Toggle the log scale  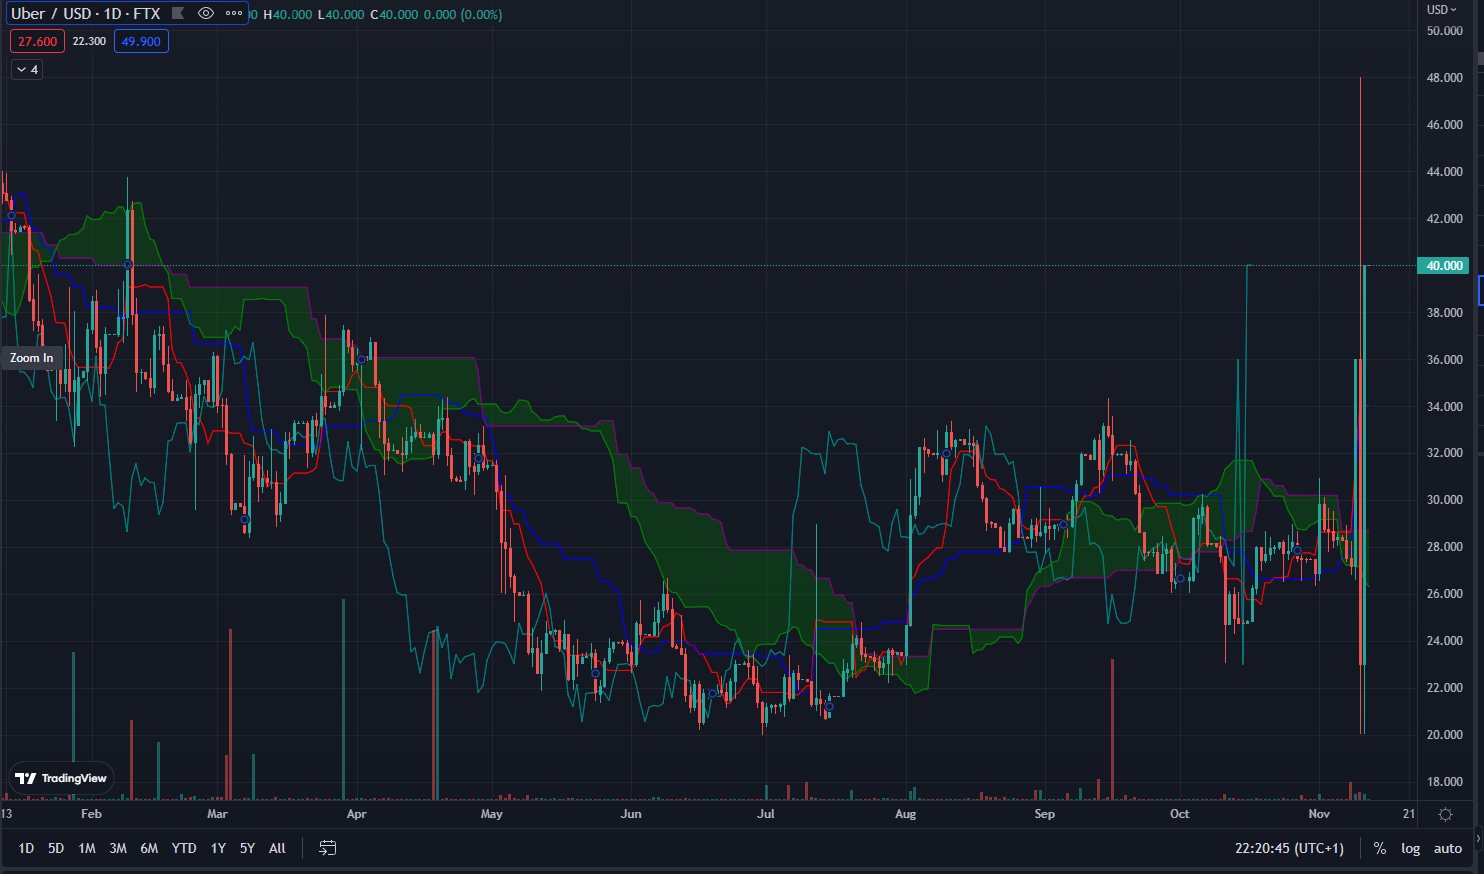point(1410,848)
